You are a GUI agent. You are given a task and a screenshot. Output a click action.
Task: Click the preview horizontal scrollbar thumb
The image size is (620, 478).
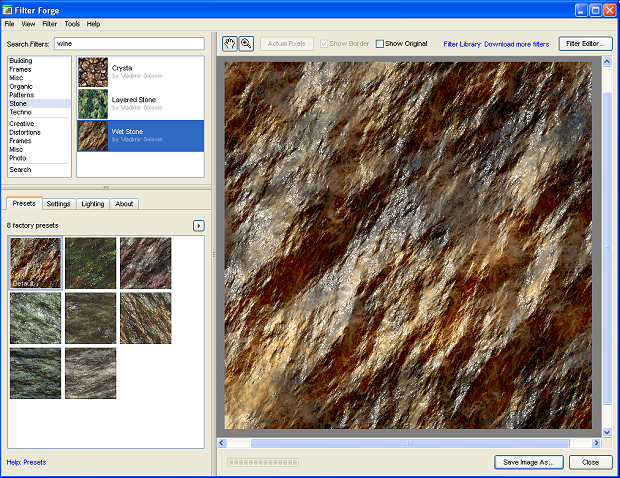pos(410,443)
